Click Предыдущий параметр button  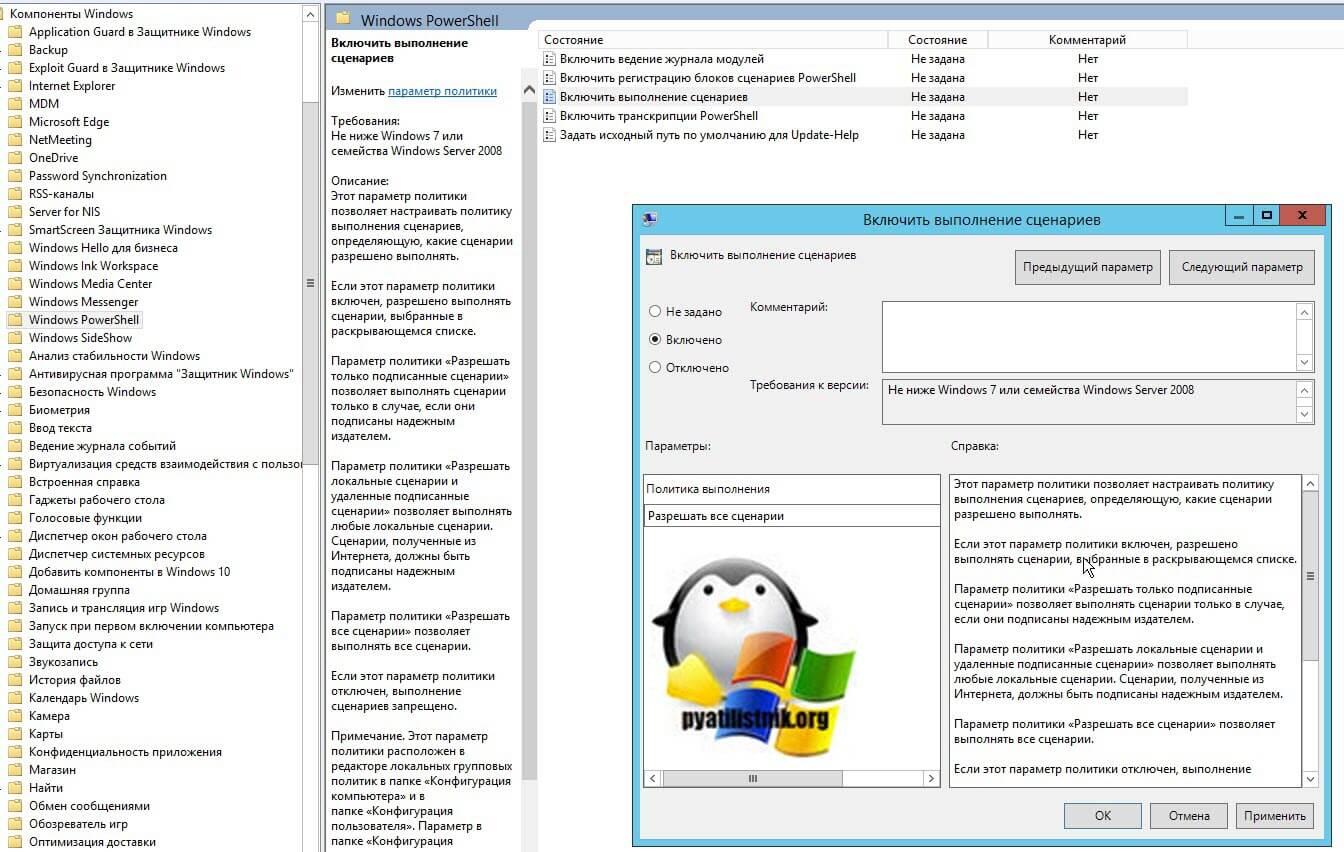[1088, 267]
